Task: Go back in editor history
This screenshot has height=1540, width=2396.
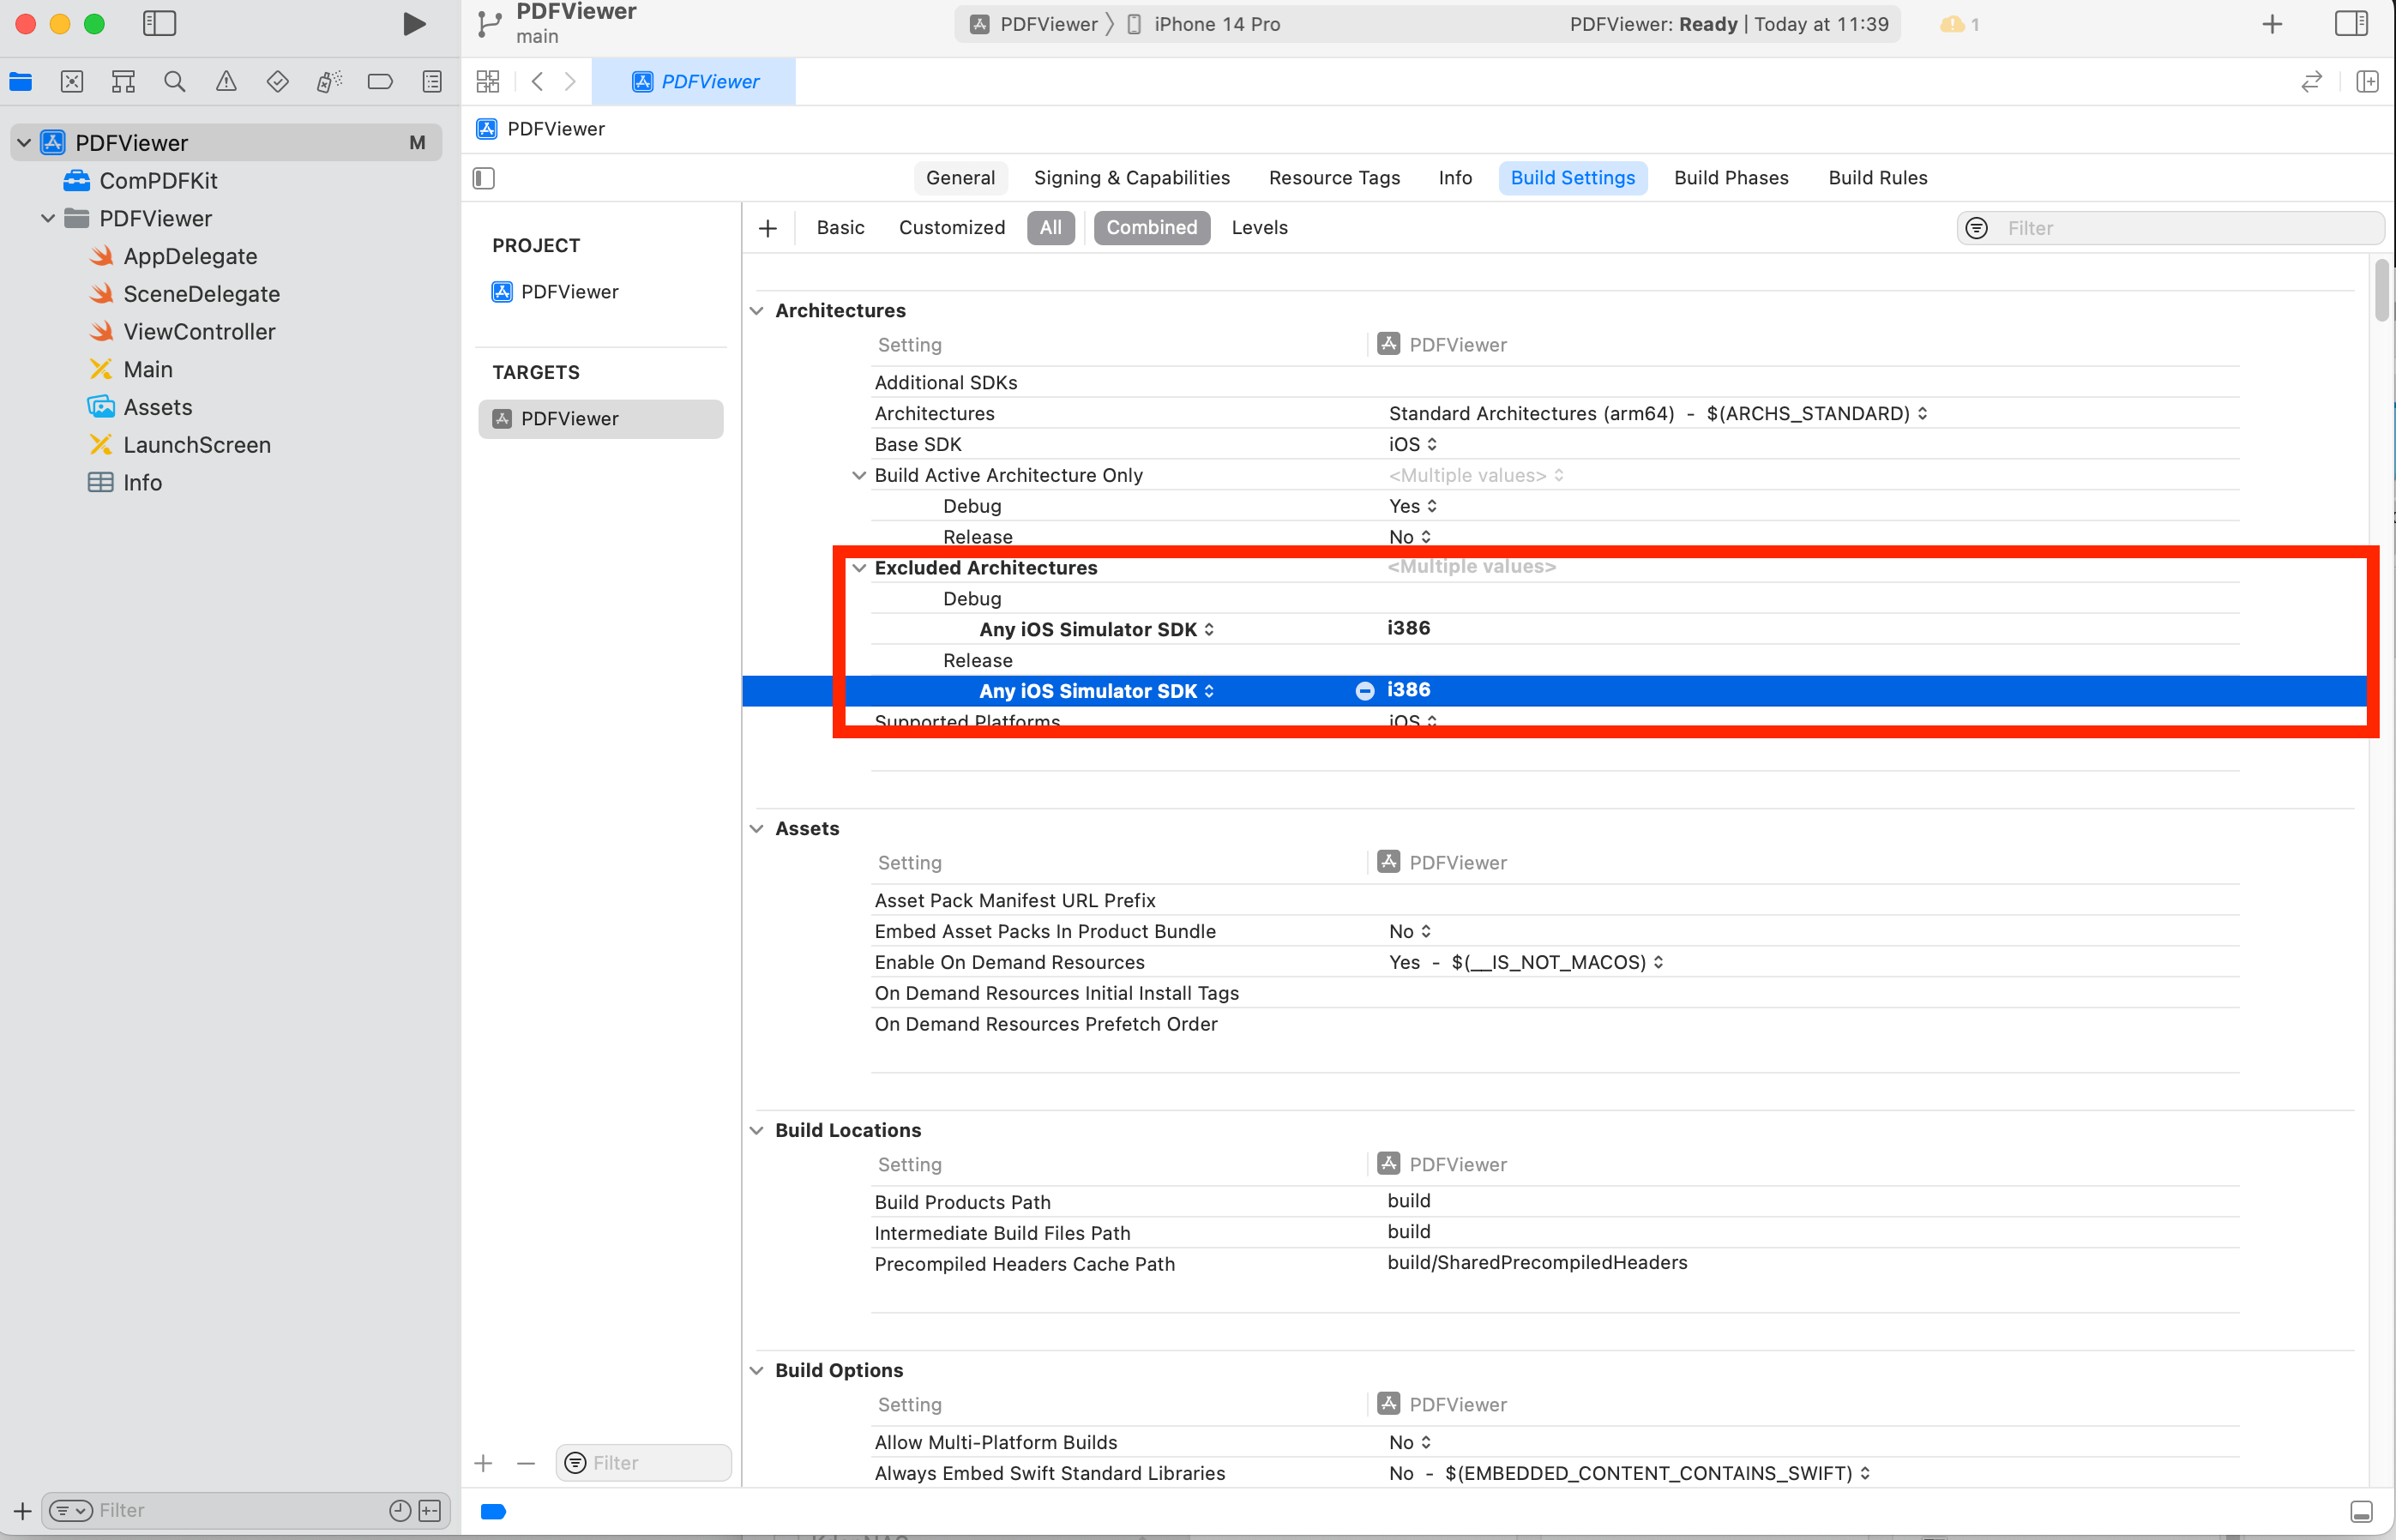Action: point(538,82)
